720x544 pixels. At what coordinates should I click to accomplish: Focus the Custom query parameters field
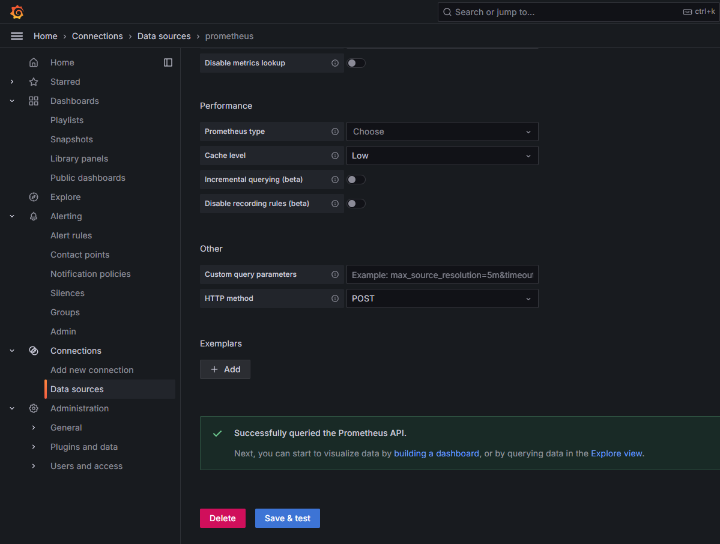click(x=442, y=275)
